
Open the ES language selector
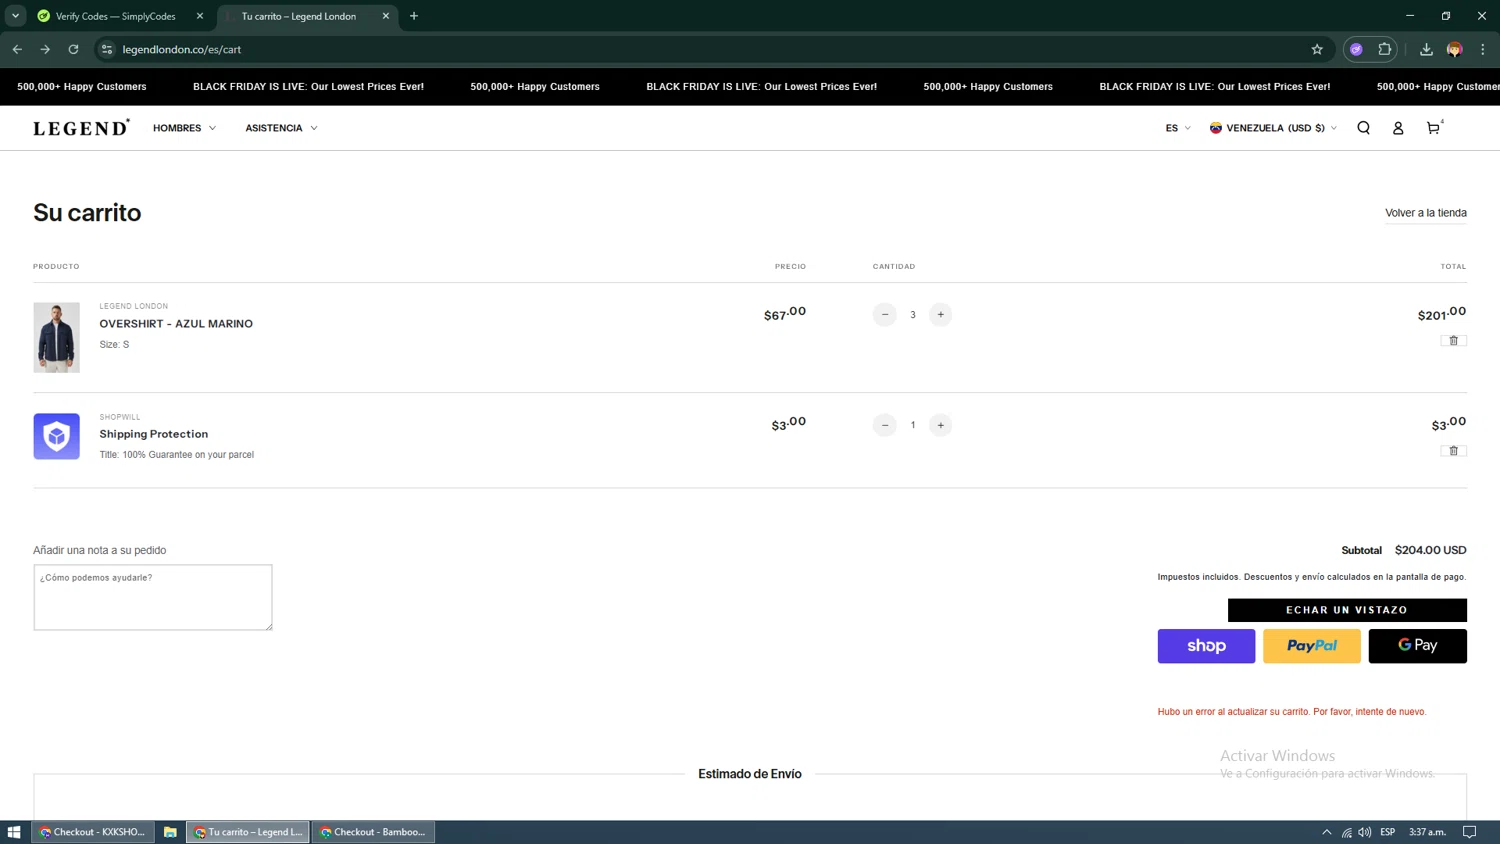point(1178,128)
